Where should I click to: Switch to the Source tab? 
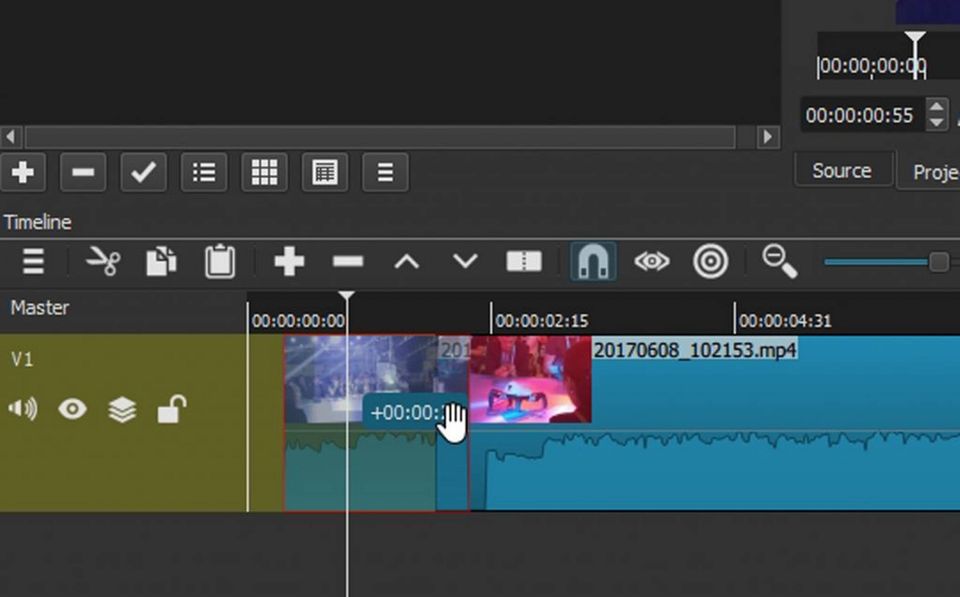[841, 171]
